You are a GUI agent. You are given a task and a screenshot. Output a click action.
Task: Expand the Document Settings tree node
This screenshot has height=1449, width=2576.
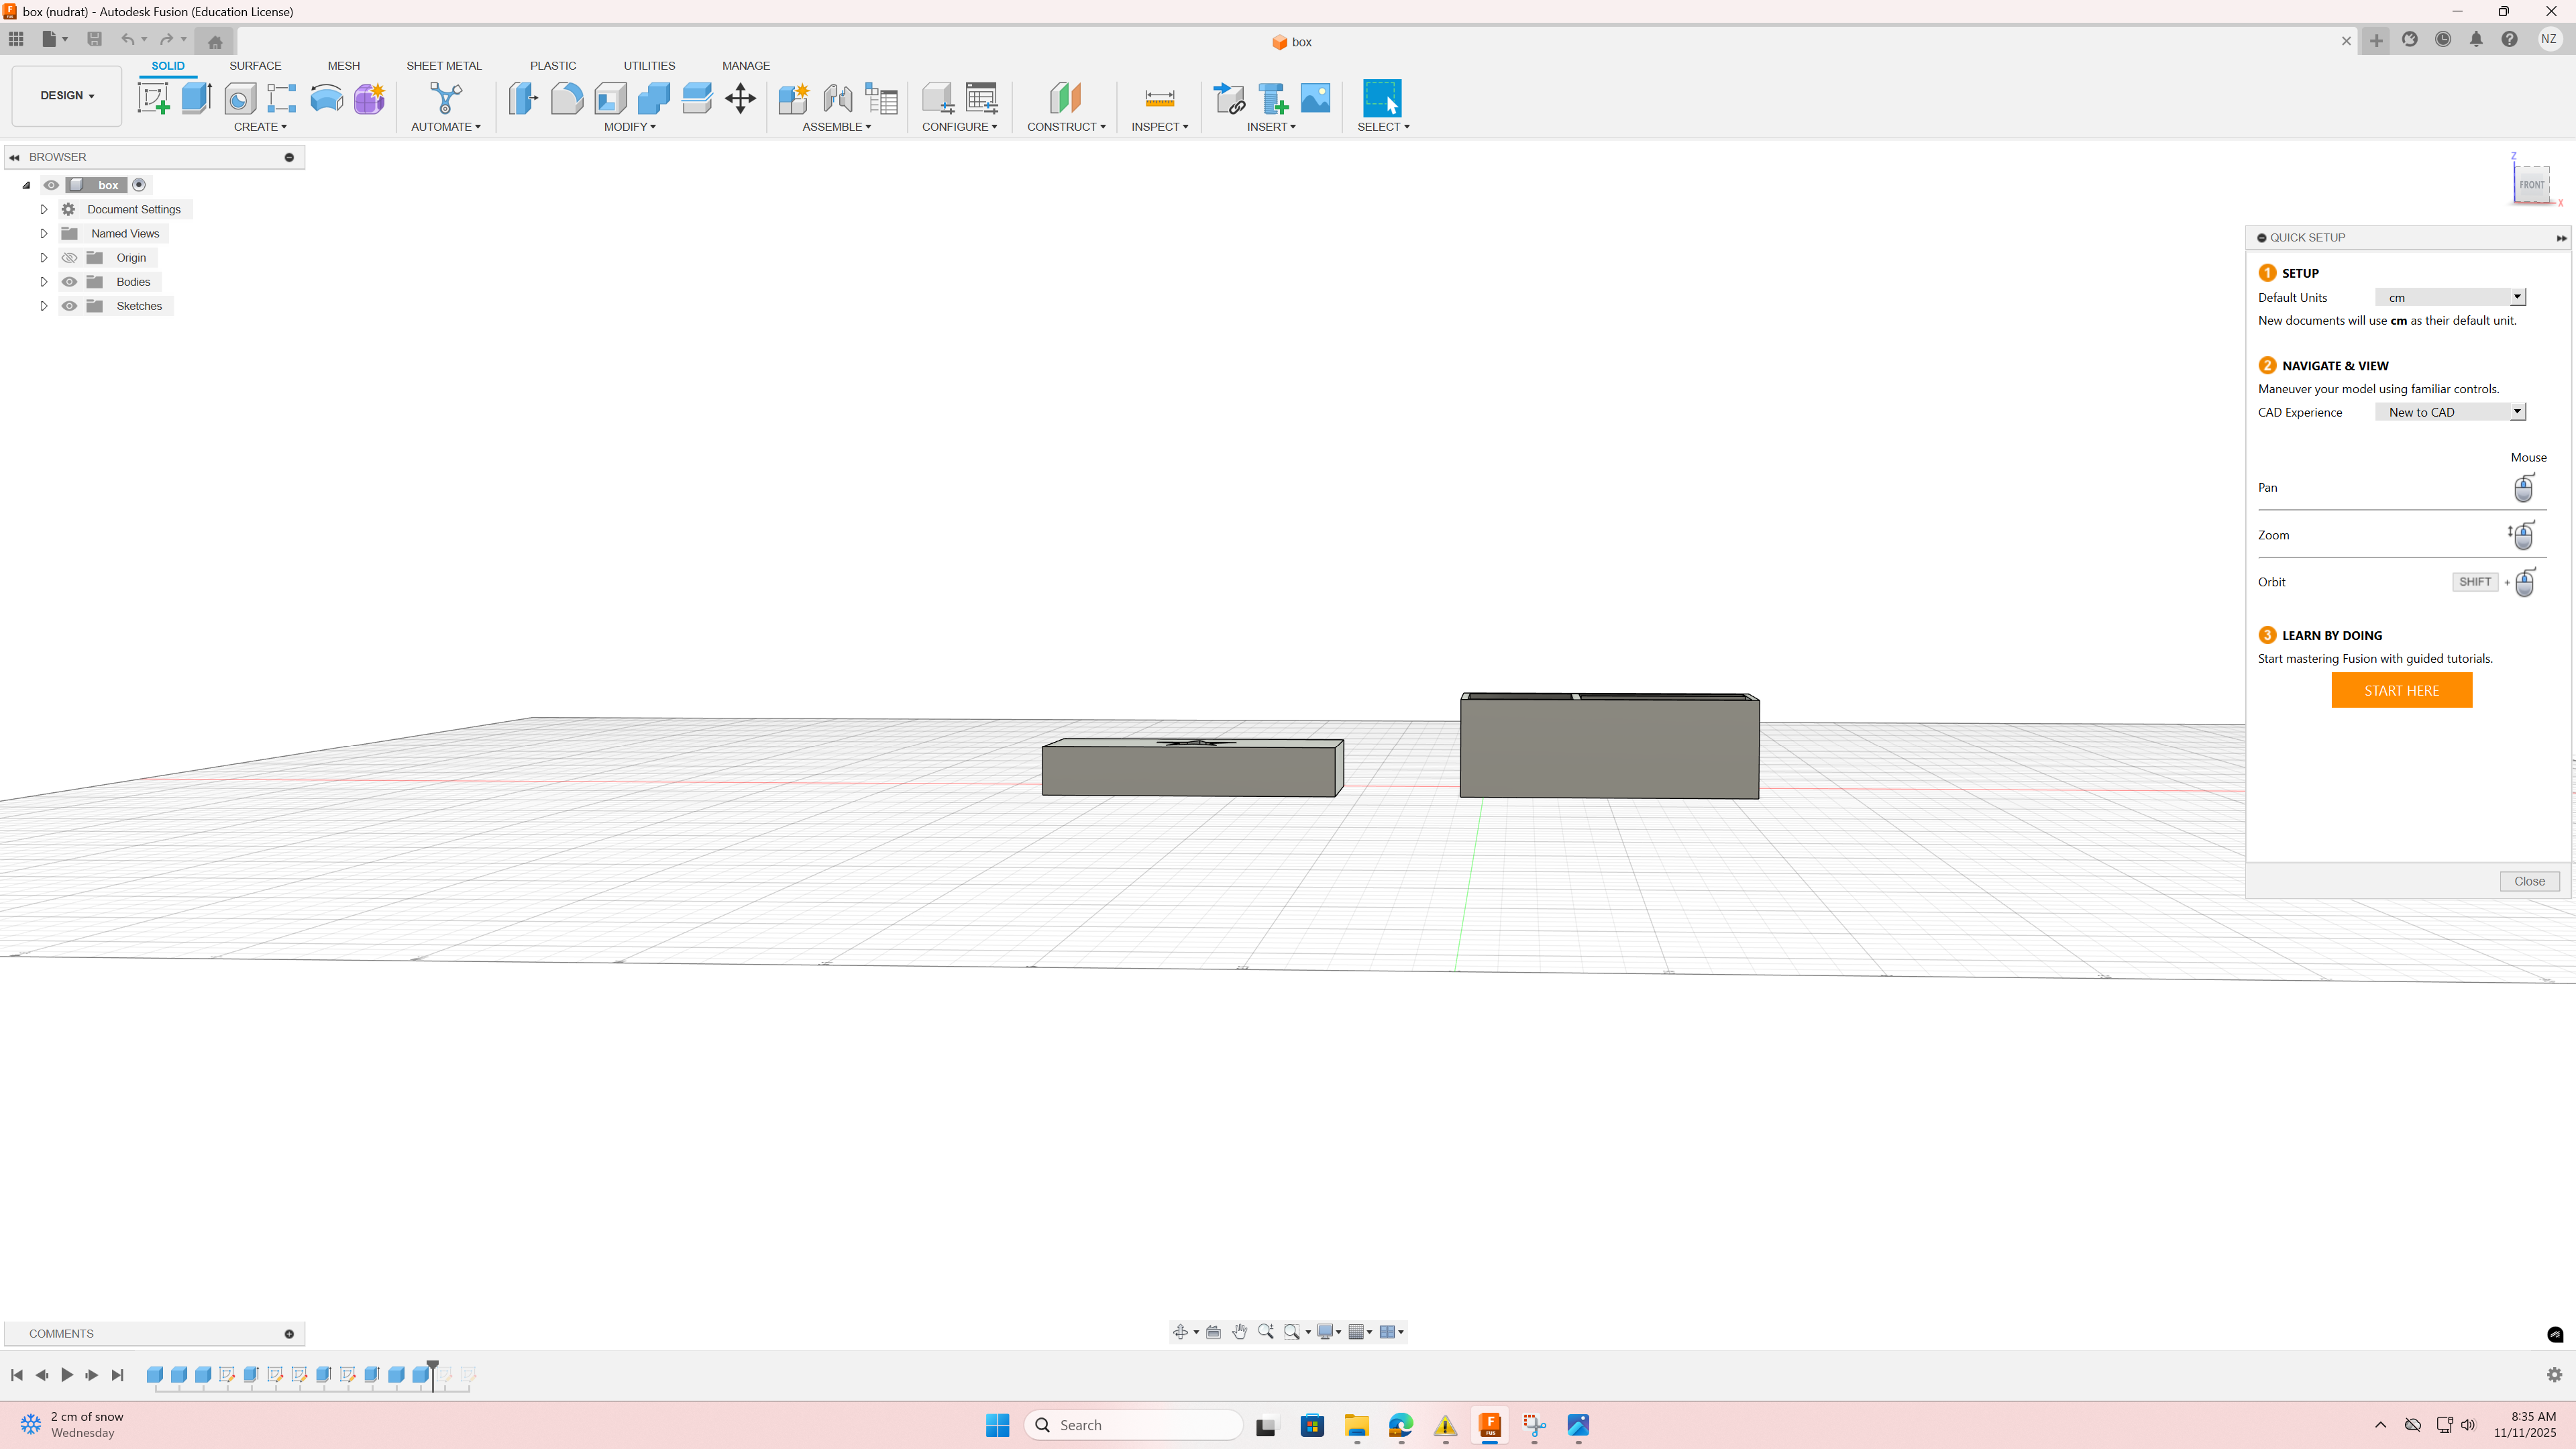[x=43, y=209]
